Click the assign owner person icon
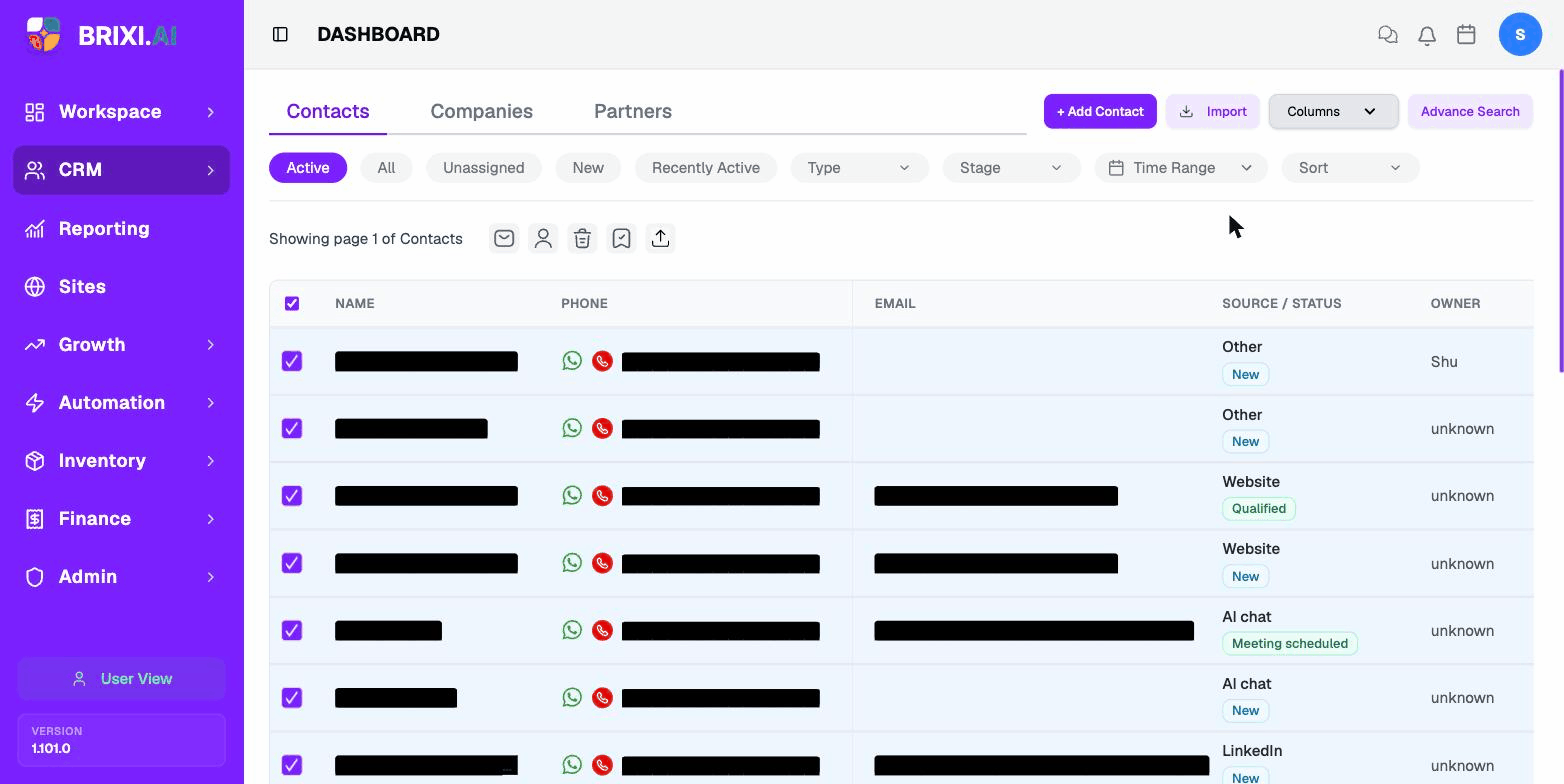The height and width of the screenshot is (784, 1564). (x=543, y=238)
